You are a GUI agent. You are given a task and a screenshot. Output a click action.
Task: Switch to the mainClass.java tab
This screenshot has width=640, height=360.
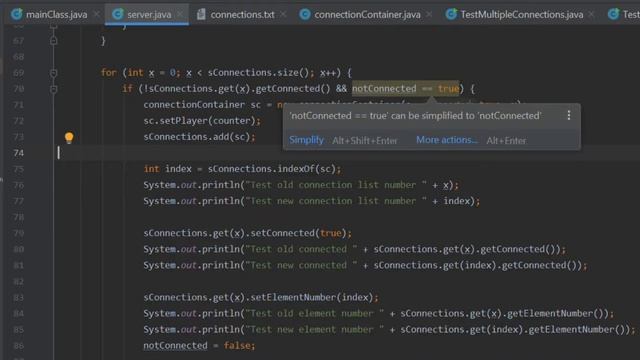tap(56, 15)
